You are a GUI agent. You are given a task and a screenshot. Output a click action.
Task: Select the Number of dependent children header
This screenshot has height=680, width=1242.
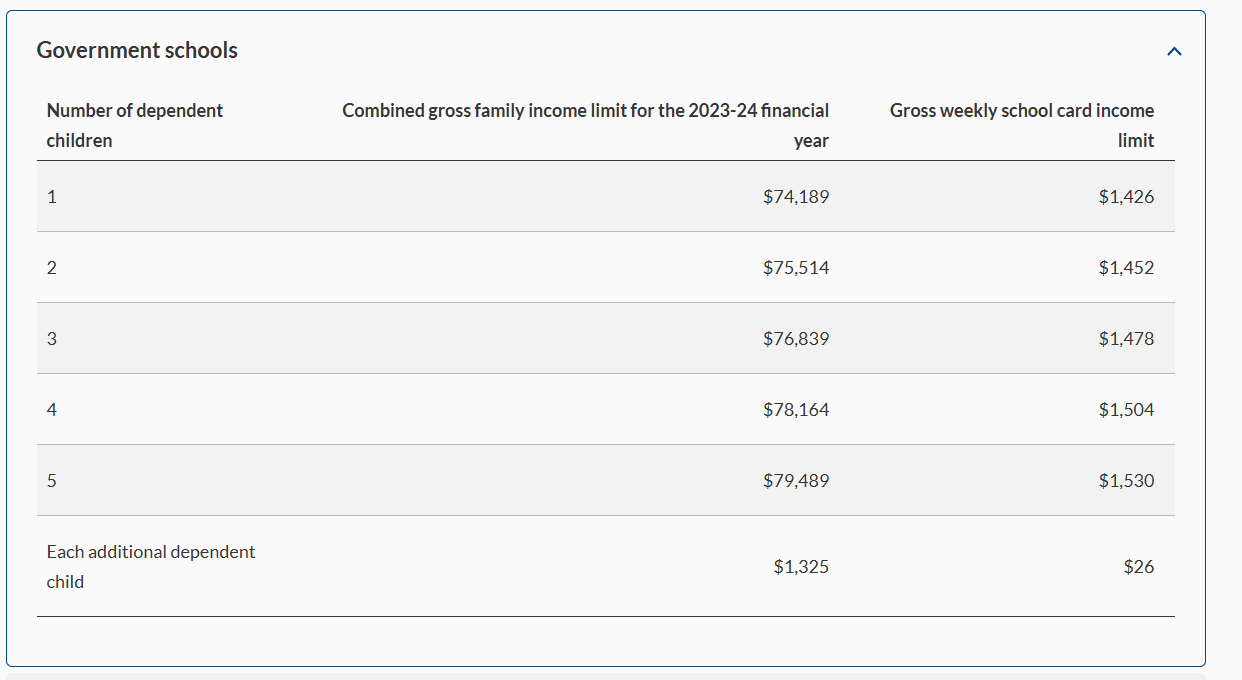[x=135, y=125]
